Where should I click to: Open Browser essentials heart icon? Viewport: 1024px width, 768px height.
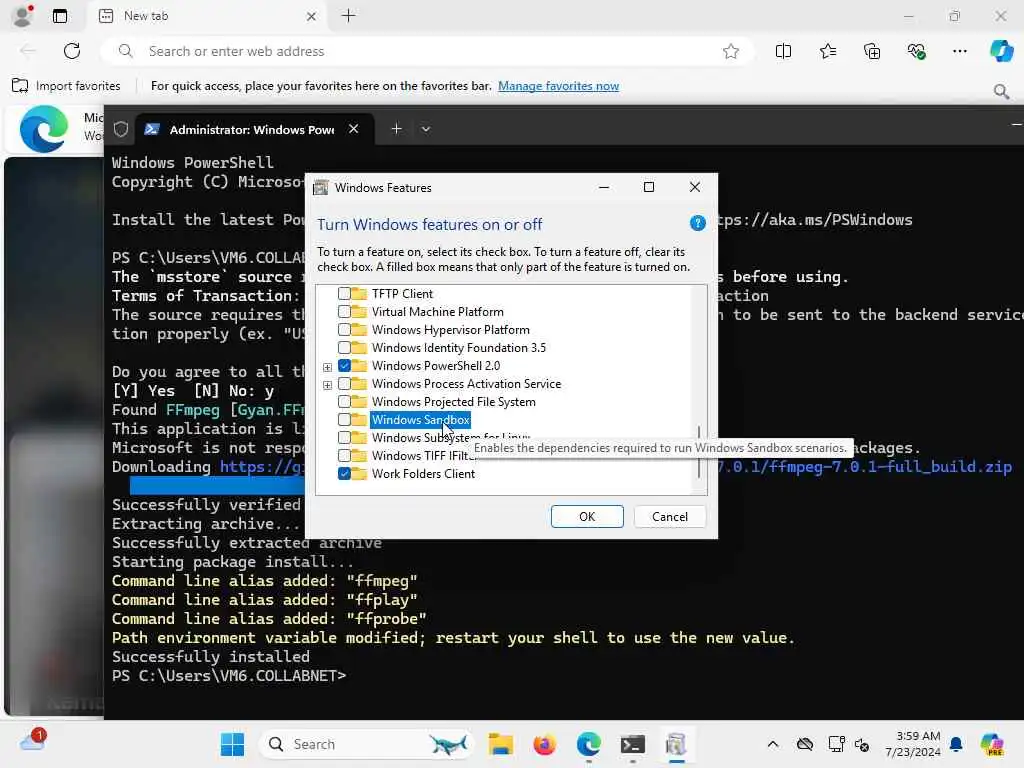coord(916,51)
